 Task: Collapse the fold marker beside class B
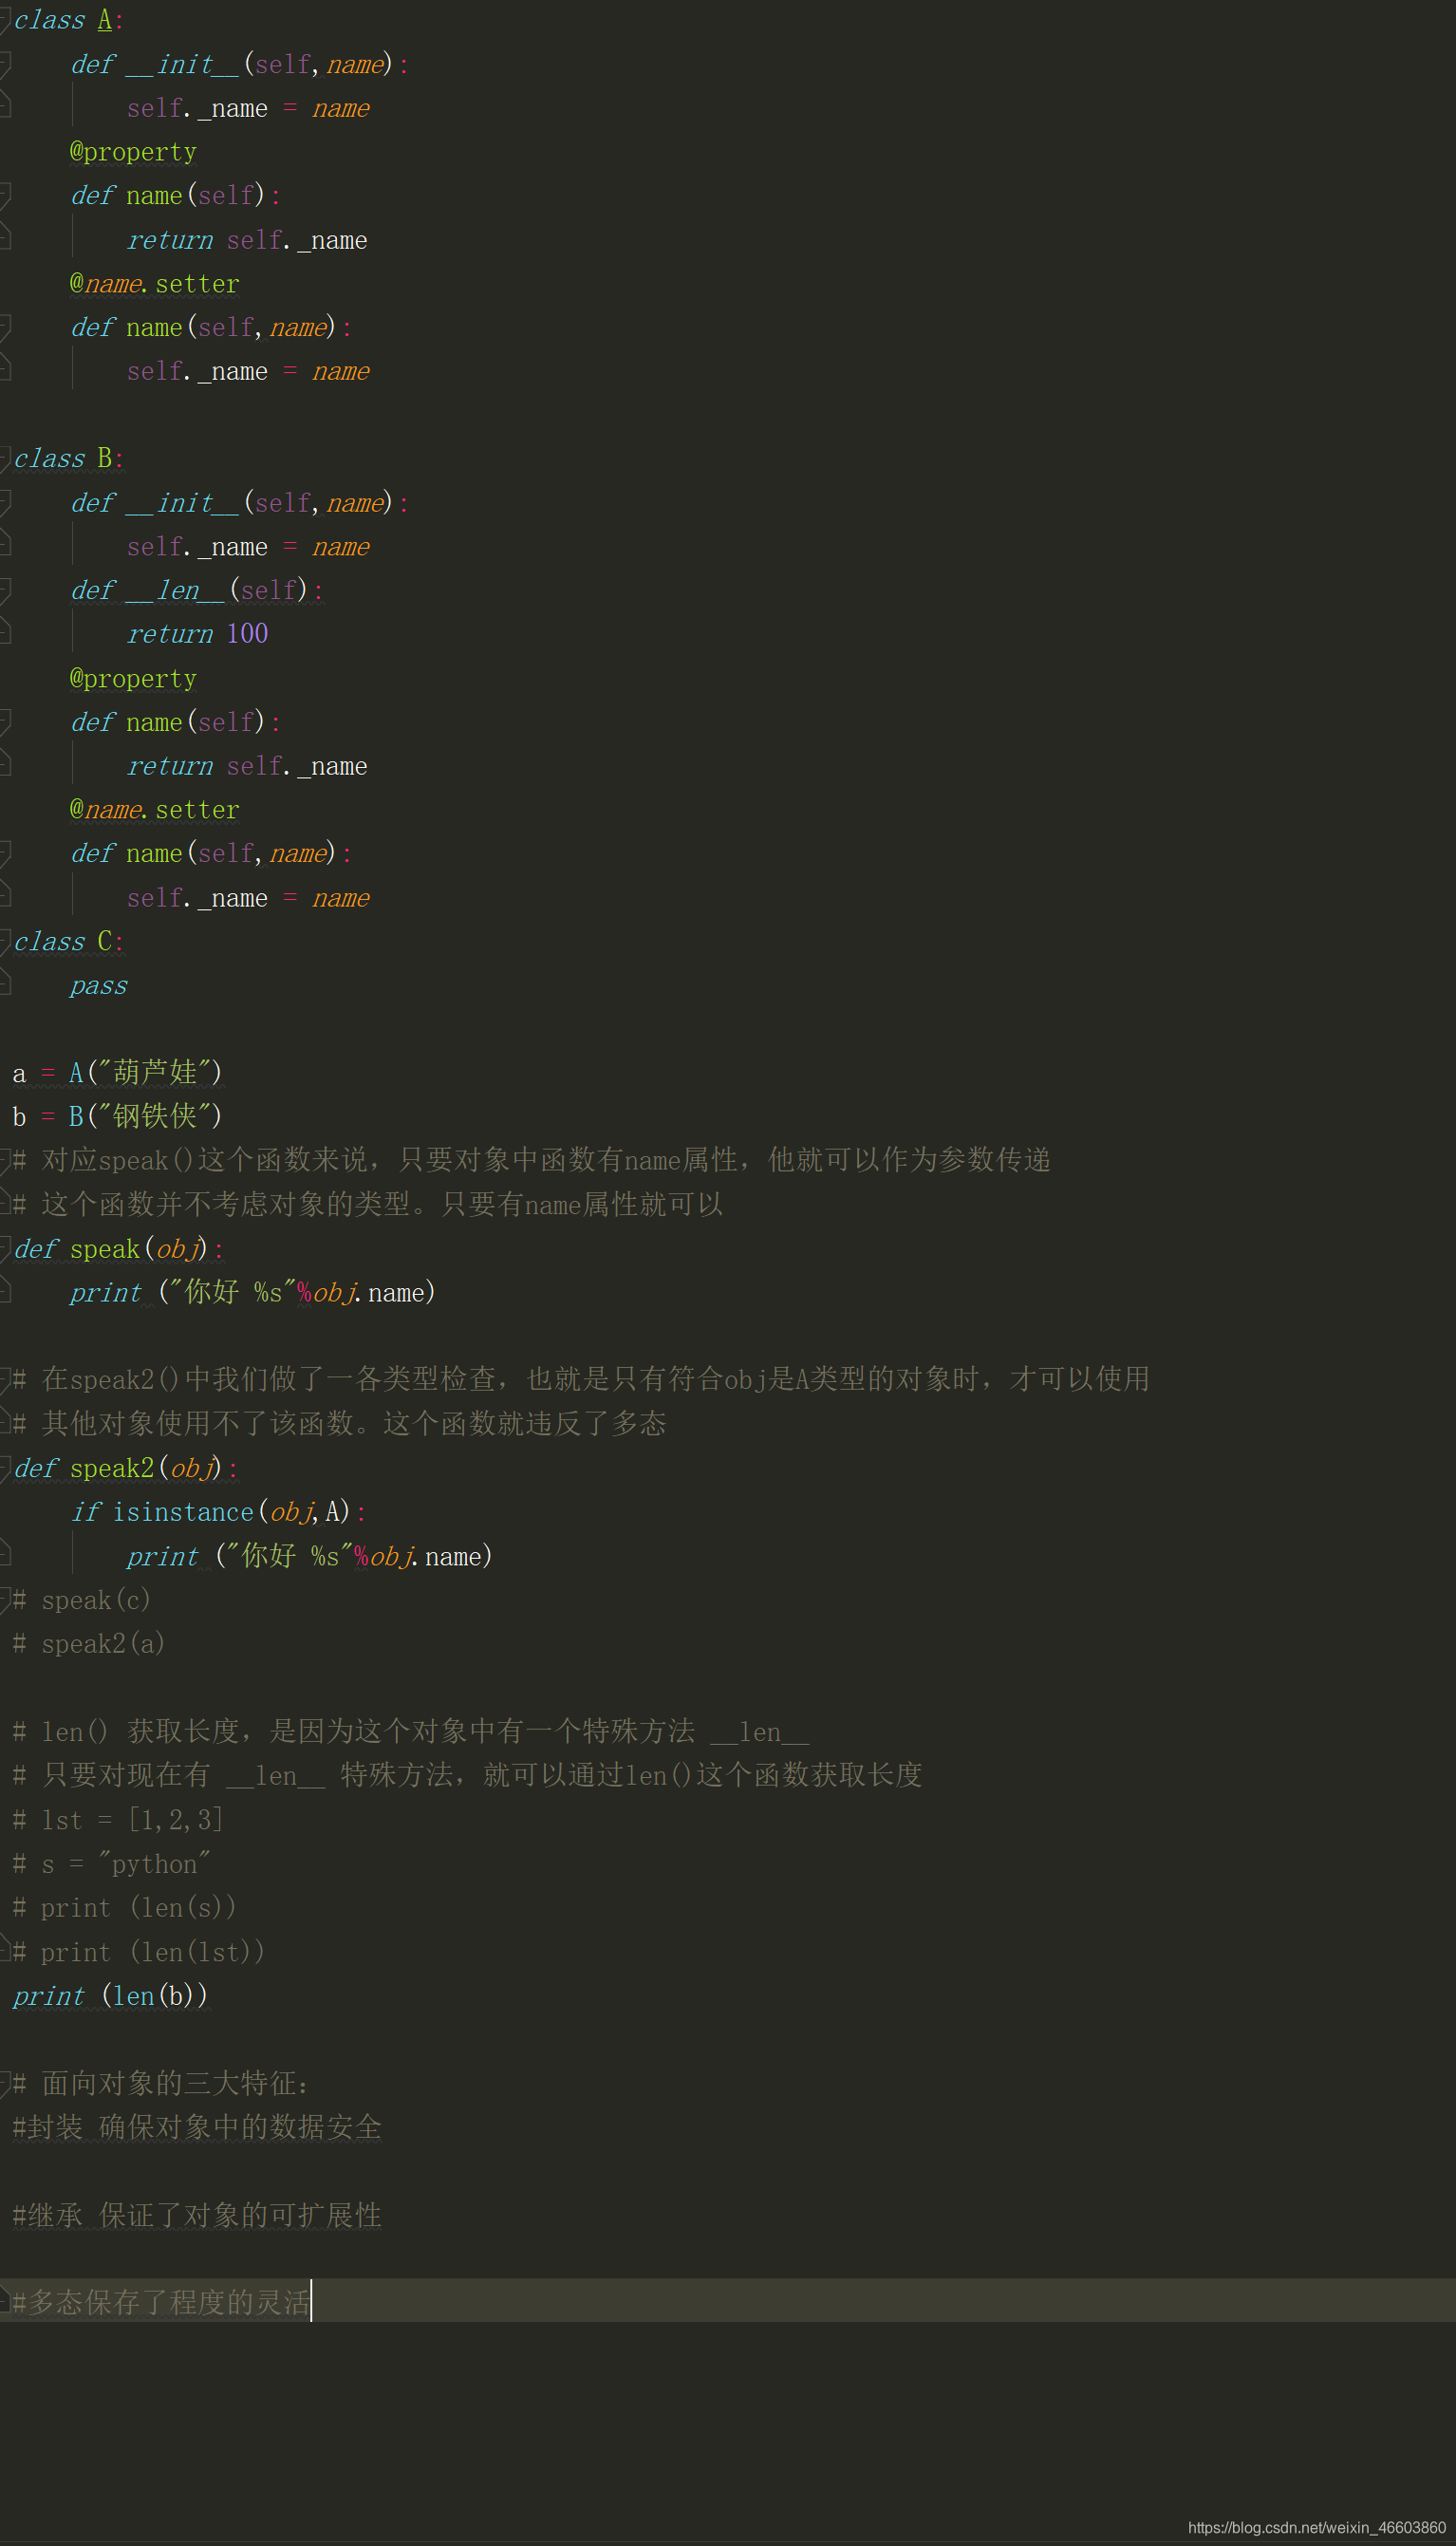coord(5,459)
